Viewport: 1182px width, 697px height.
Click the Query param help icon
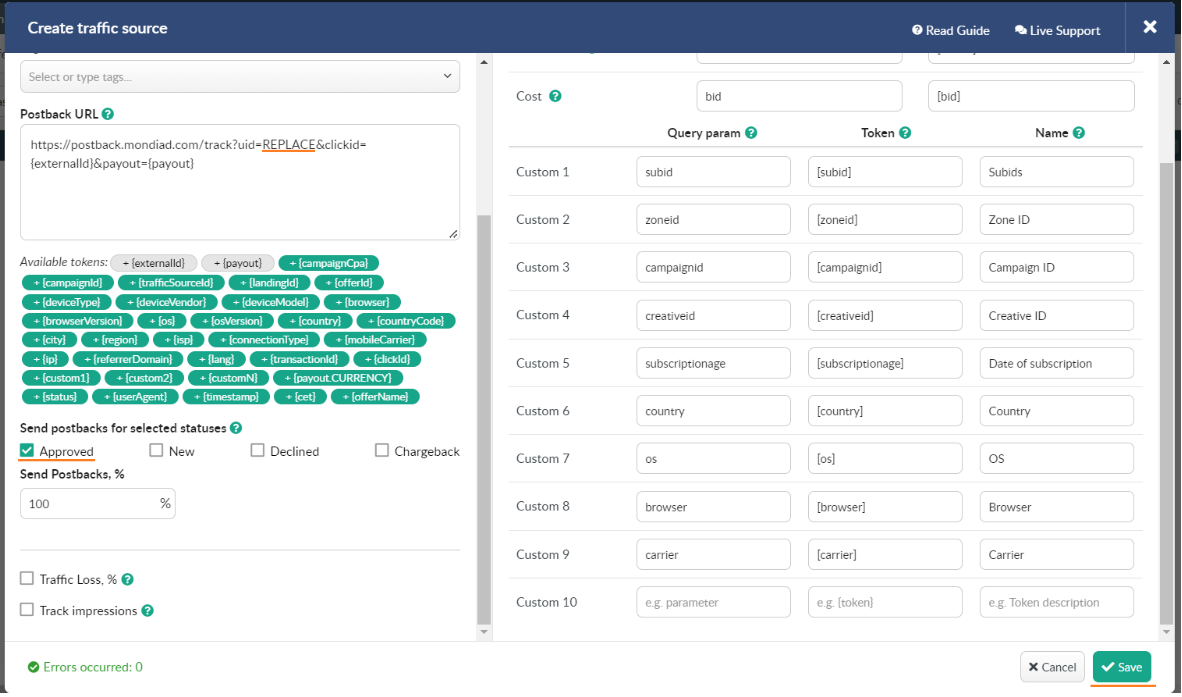[751, 133]
